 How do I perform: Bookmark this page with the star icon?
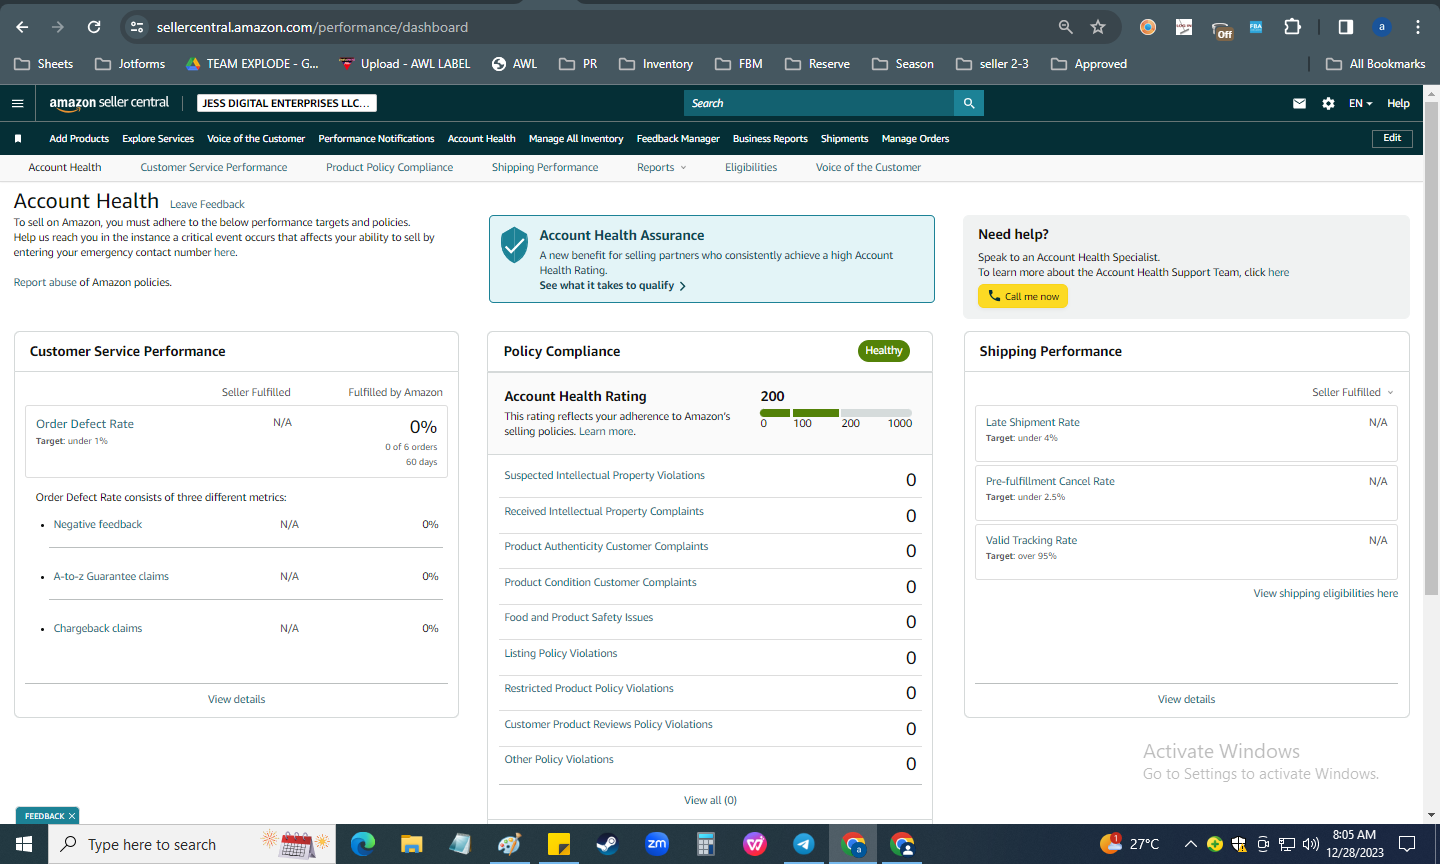[1098, 27]
